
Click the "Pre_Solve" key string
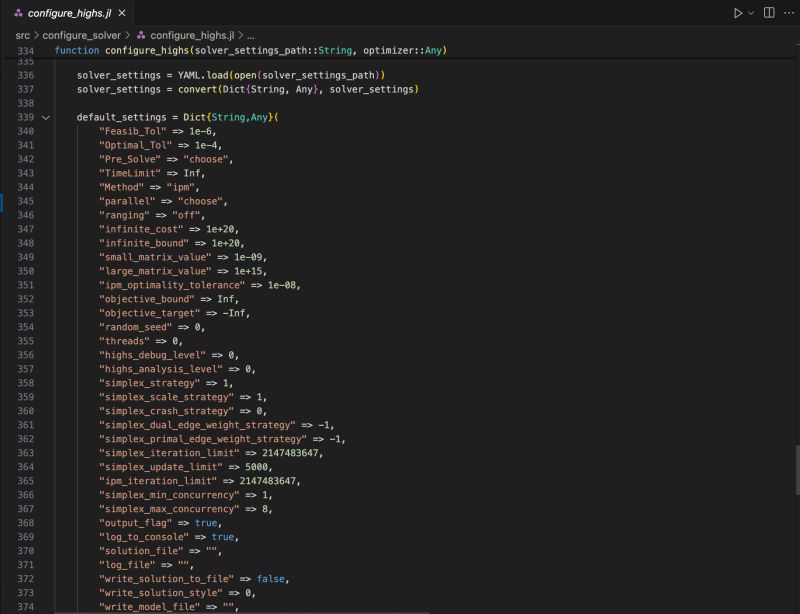pyautogui.click(x=130, y=159)
